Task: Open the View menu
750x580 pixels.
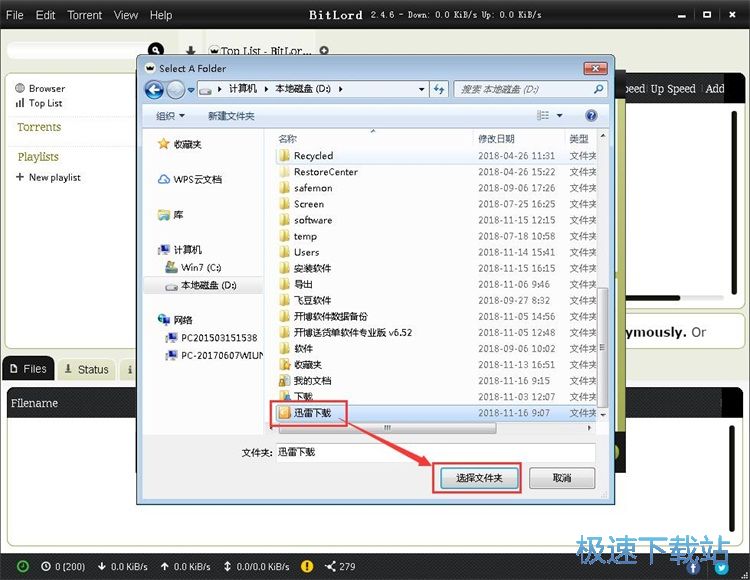Action: 126,15
